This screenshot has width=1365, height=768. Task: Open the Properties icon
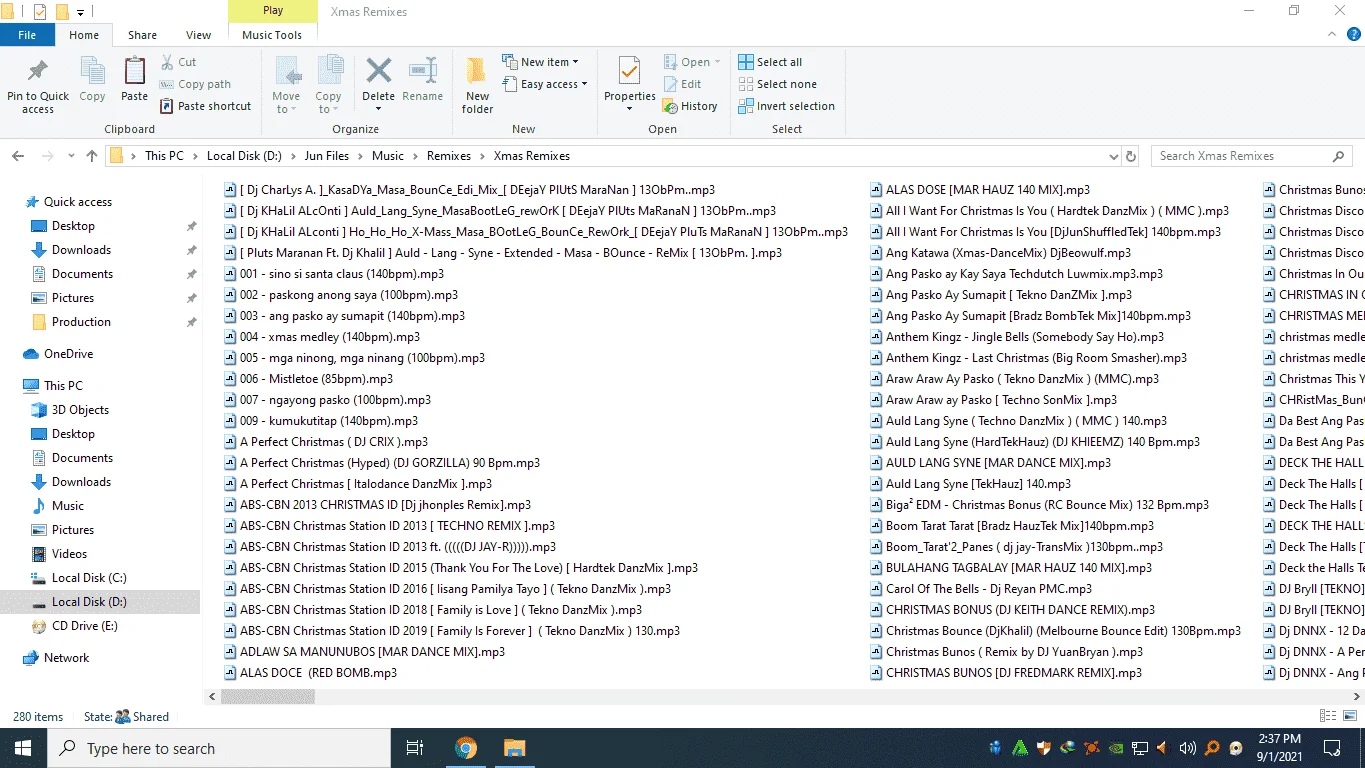629,72
